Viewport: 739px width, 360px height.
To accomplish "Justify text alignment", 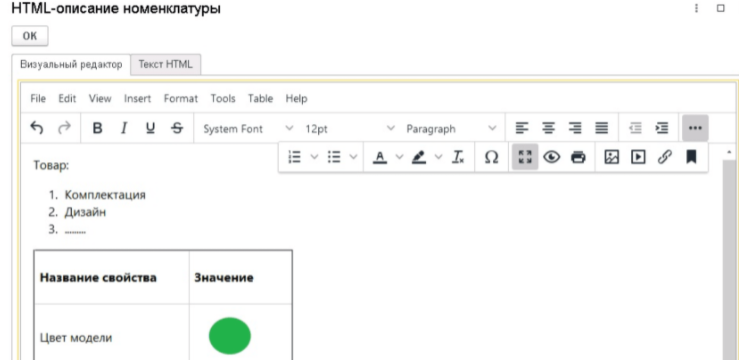I will 601,128.
